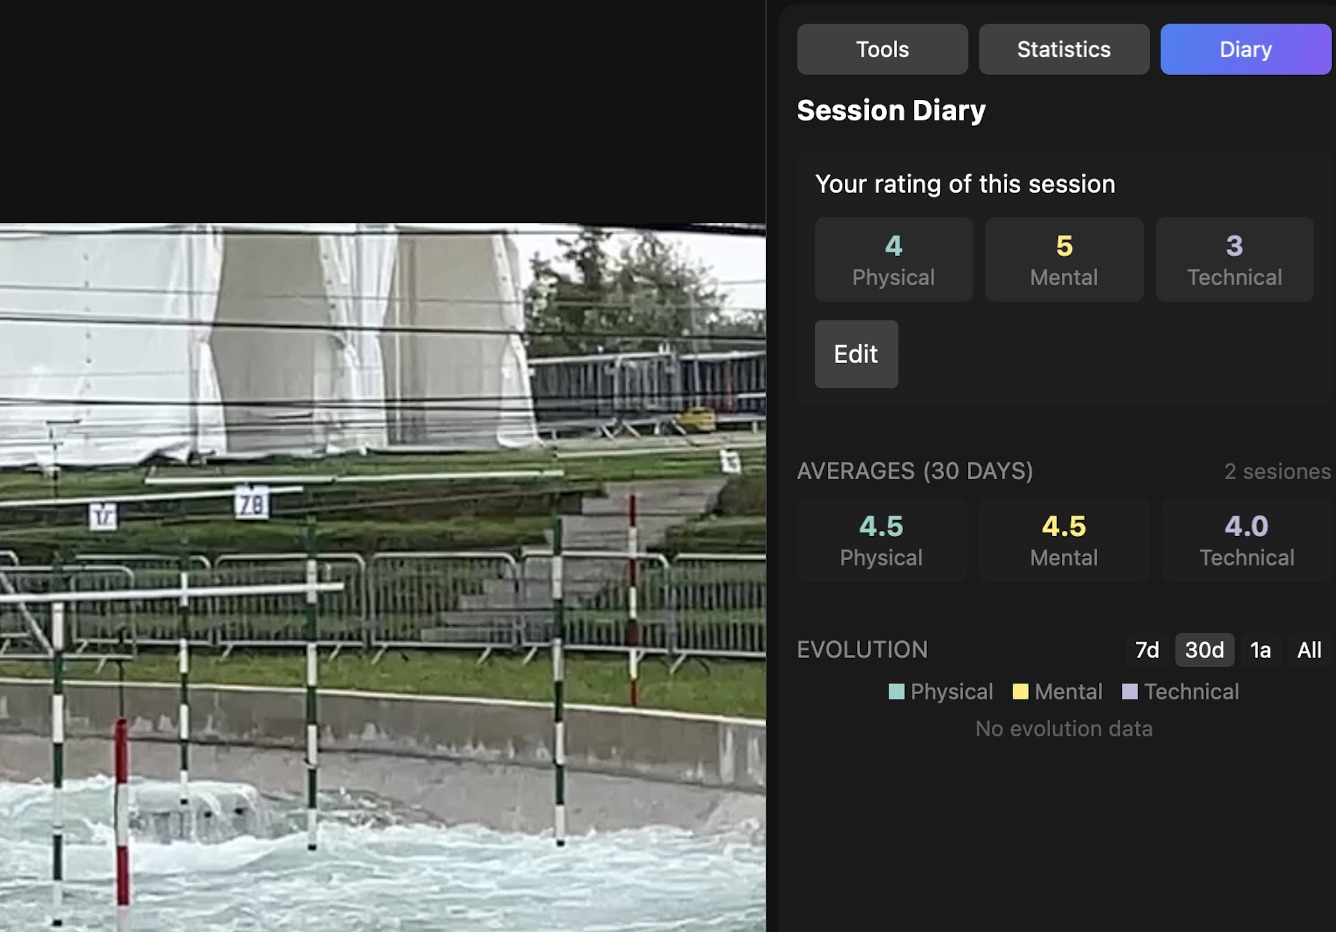1336x932 pixels.
Task: Click the slalom course video frame
Action: [382, 576]
